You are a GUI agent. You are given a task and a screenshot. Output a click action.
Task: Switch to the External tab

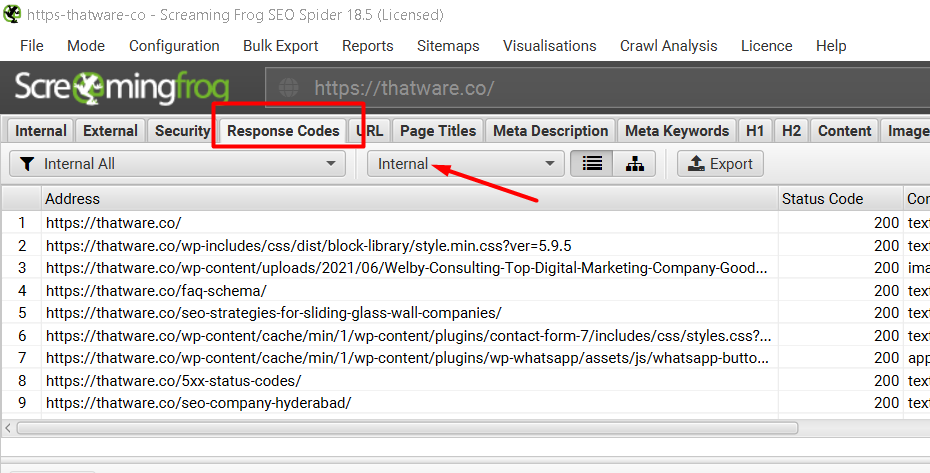[x=110, y=131]
